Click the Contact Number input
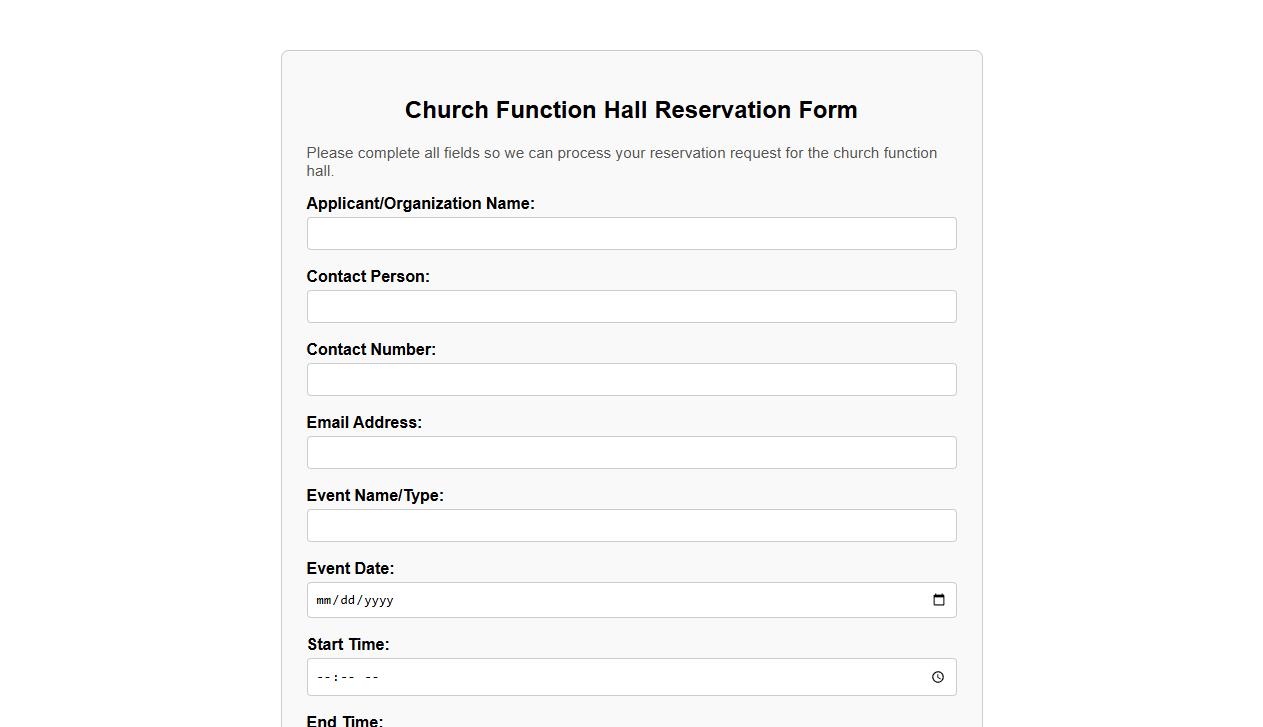This screenshot has width=1263, height=727. coord(631,379)
